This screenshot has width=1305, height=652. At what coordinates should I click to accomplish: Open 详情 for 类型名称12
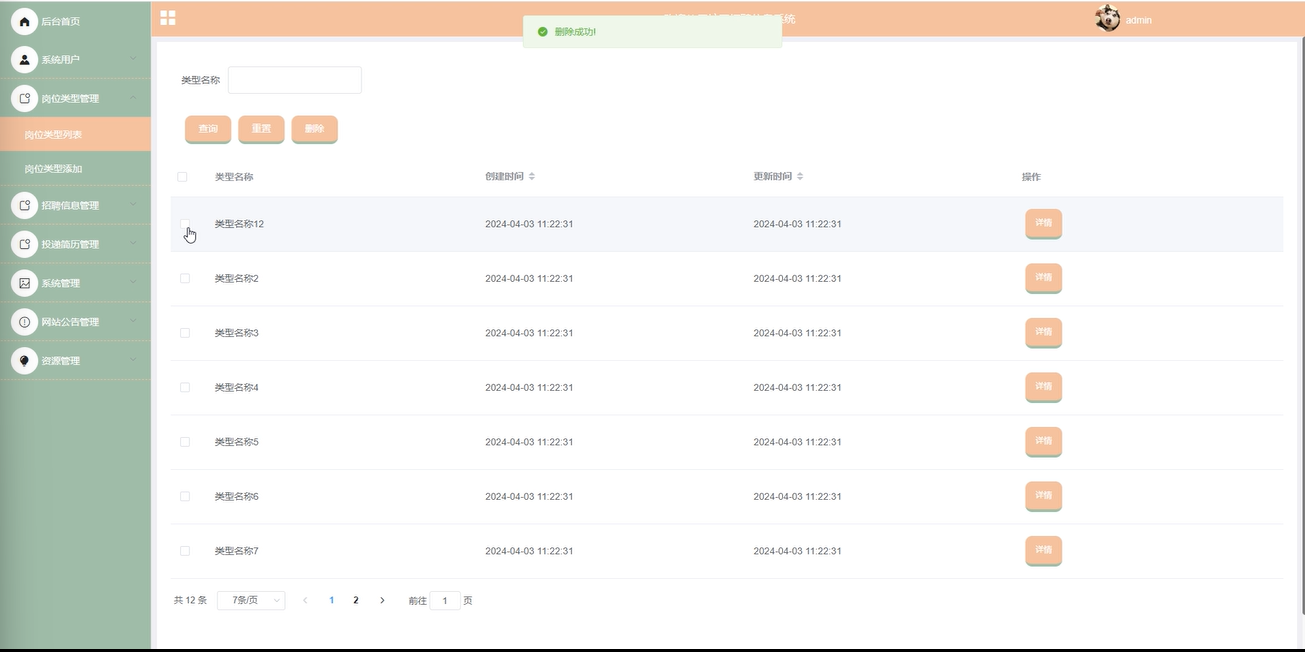[x=1043, y=224]
